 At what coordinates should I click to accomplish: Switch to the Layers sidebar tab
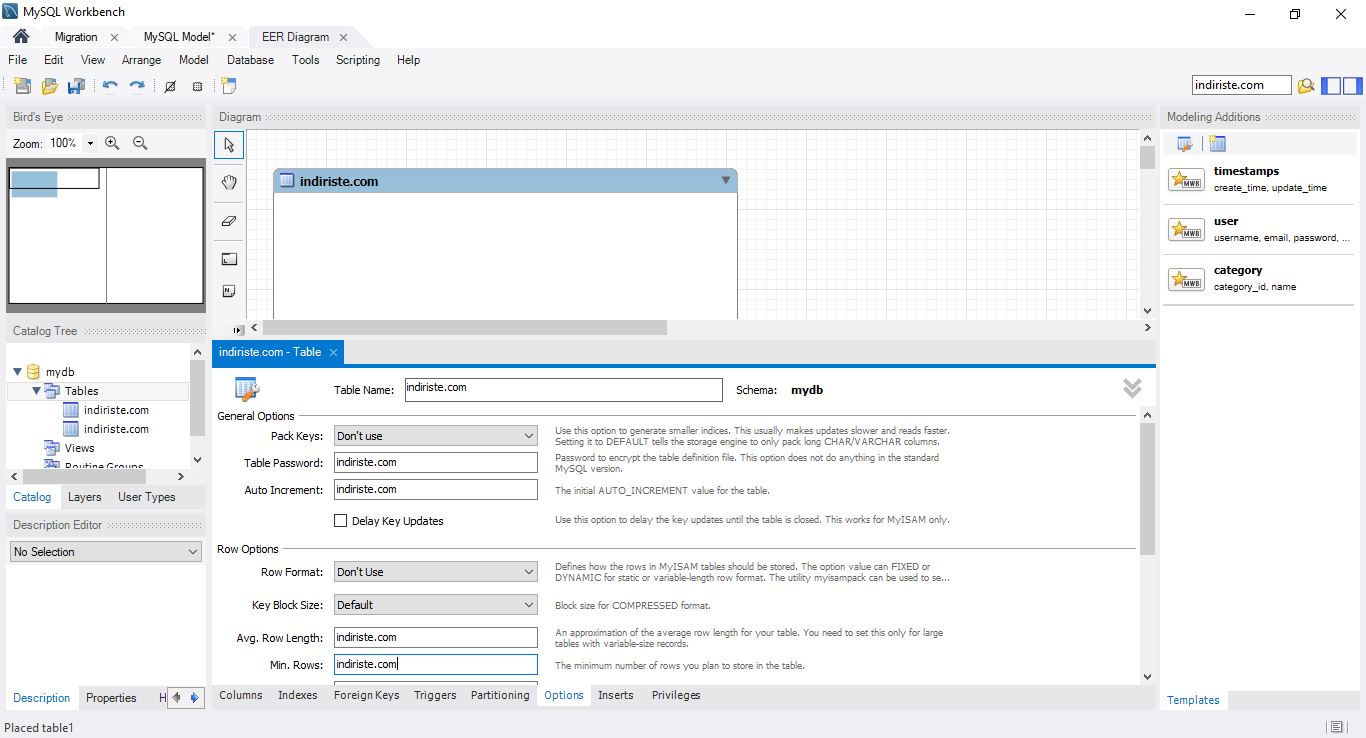pos(85,497)
